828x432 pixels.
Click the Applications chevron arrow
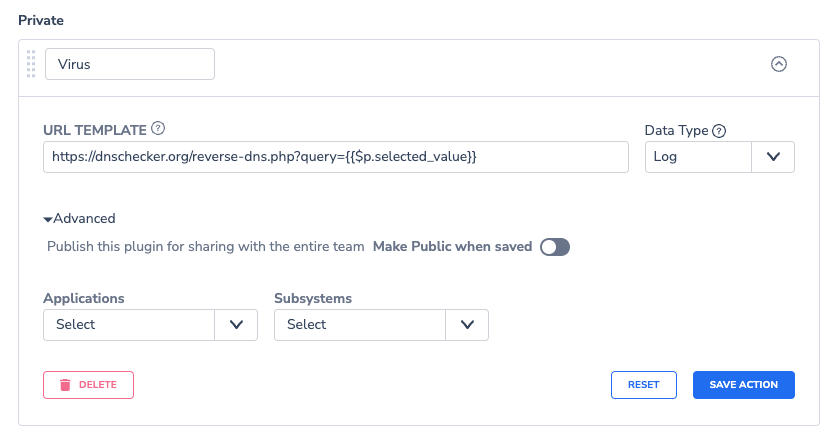click(236, 325)
